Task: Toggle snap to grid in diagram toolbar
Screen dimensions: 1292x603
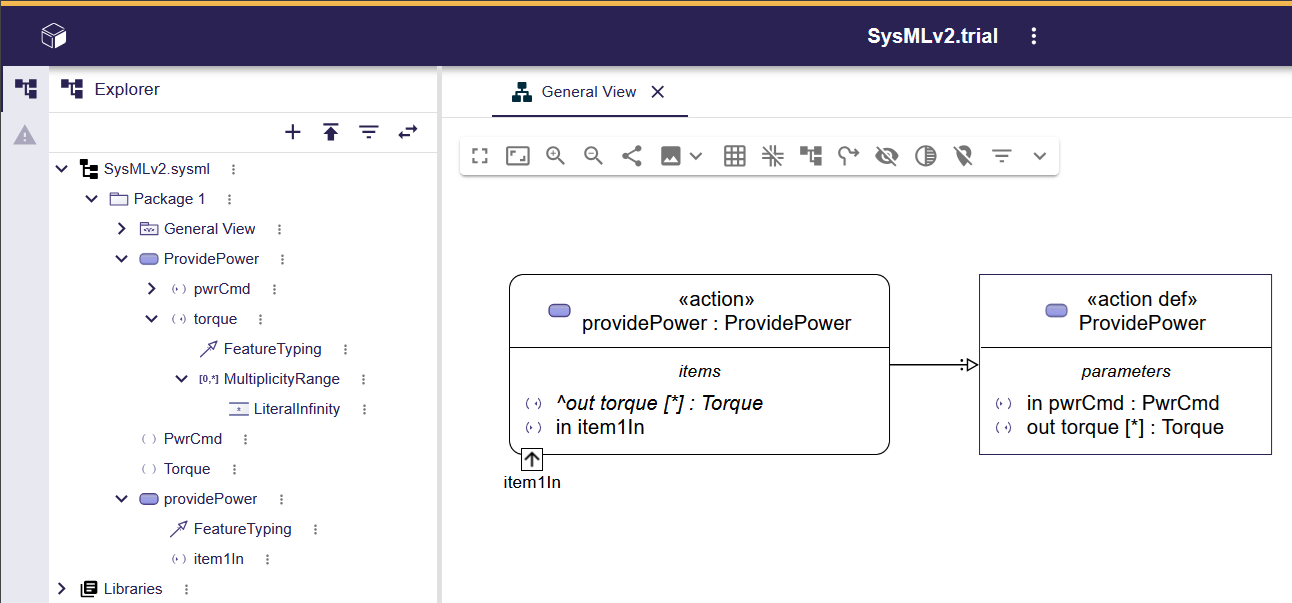Action: point(773,156)
